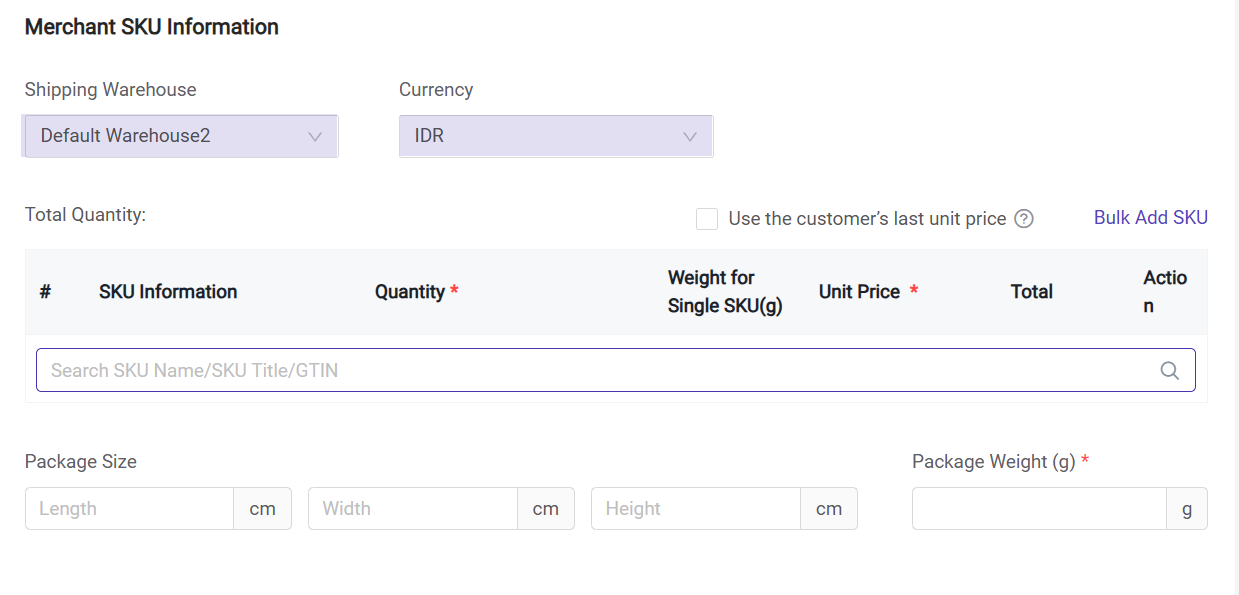Click the SKU Information column header

tap(168, 292)
